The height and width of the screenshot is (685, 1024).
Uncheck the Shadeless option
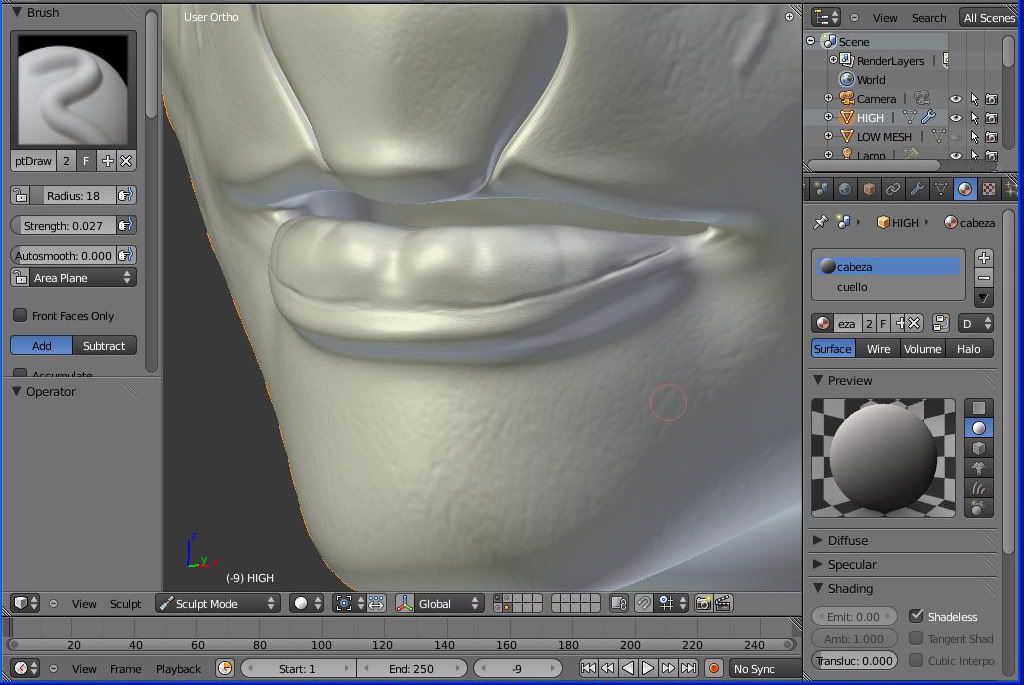916,617
